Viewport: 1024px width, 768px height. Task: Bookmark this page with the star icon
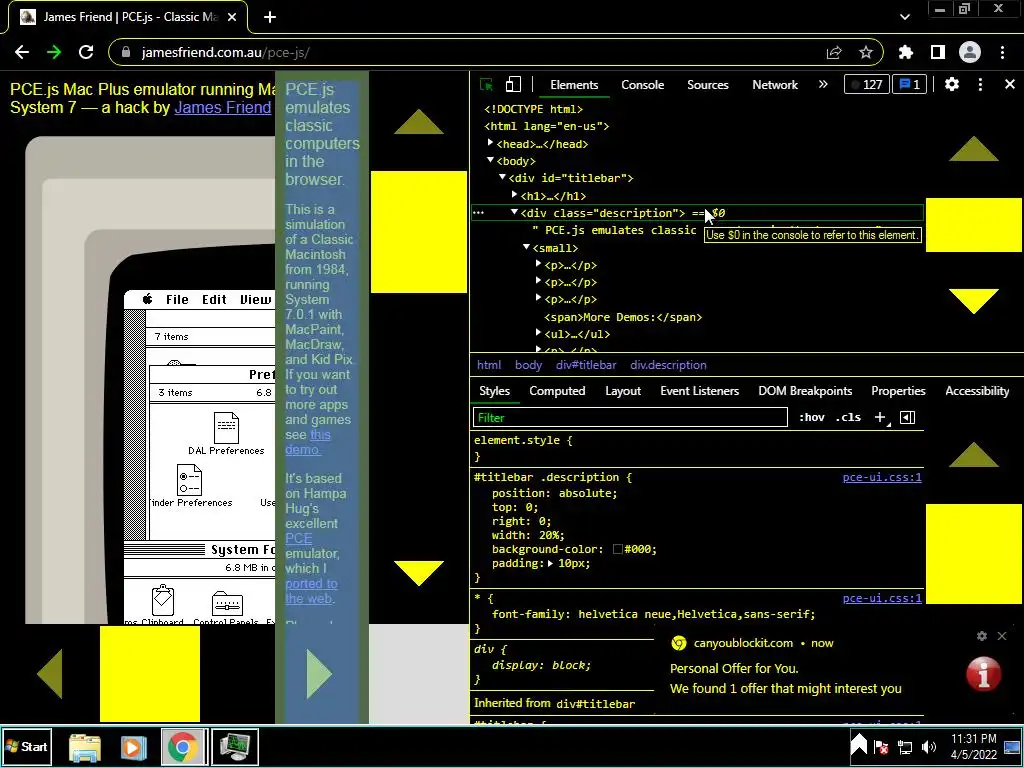[x=865, y=52]
